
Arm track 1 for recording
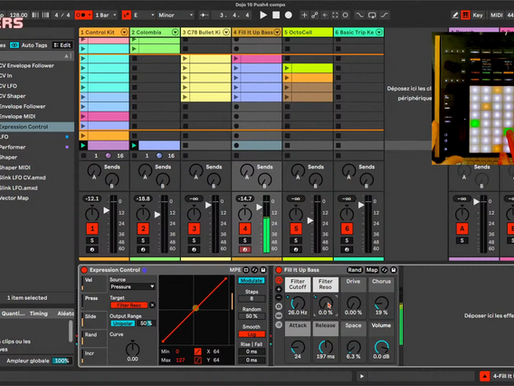(92, 249)
